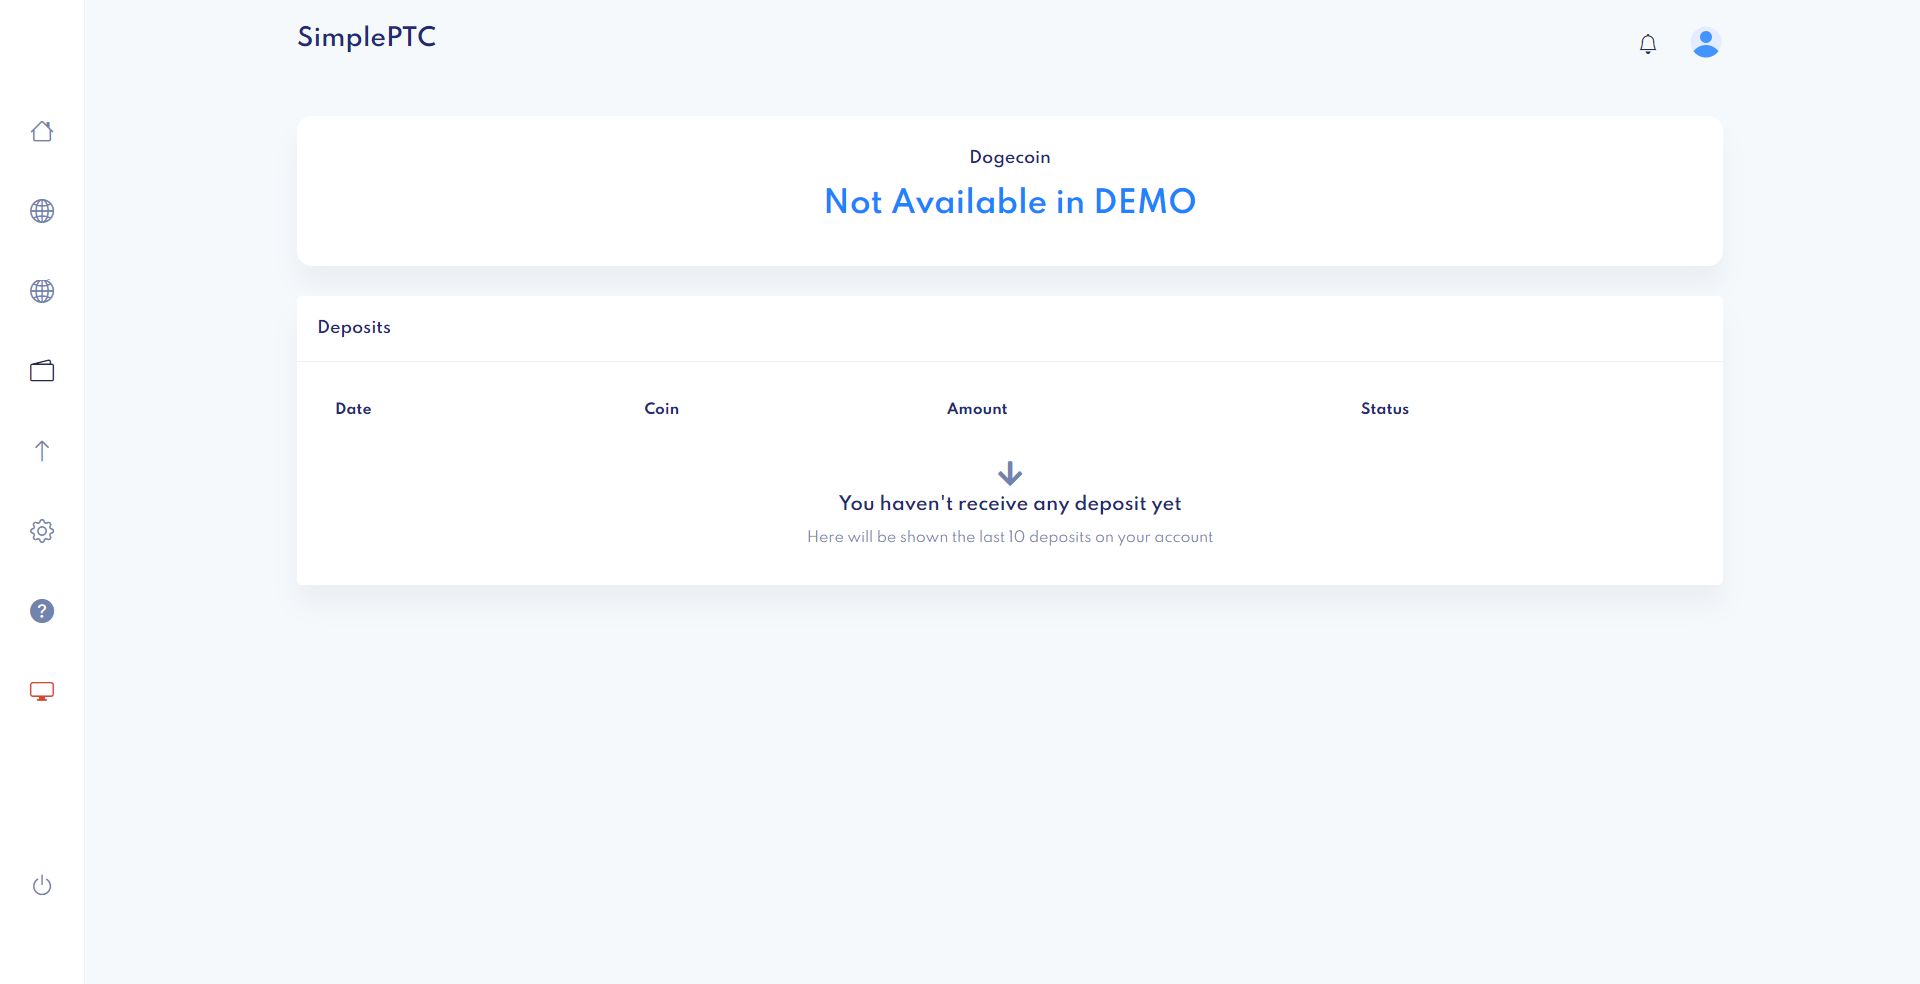Open the home dashboard icon
The height and width of the screenshot is (984, 1920).
click(x=42, y=131)
